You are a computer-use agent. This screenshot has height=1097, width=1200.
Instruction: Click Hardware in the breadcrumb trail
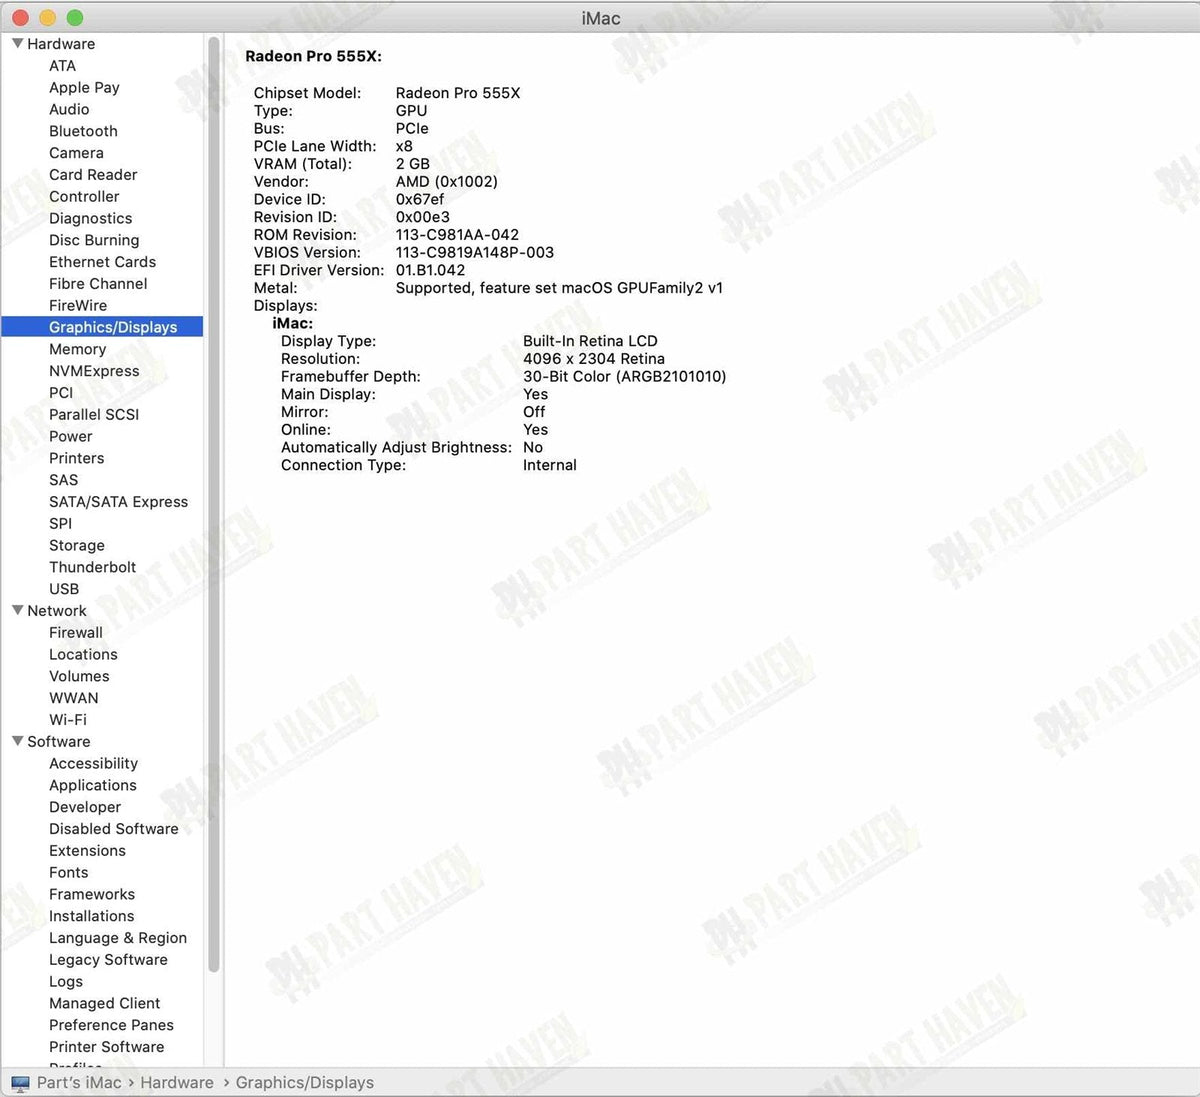(x=177, y=1082)
